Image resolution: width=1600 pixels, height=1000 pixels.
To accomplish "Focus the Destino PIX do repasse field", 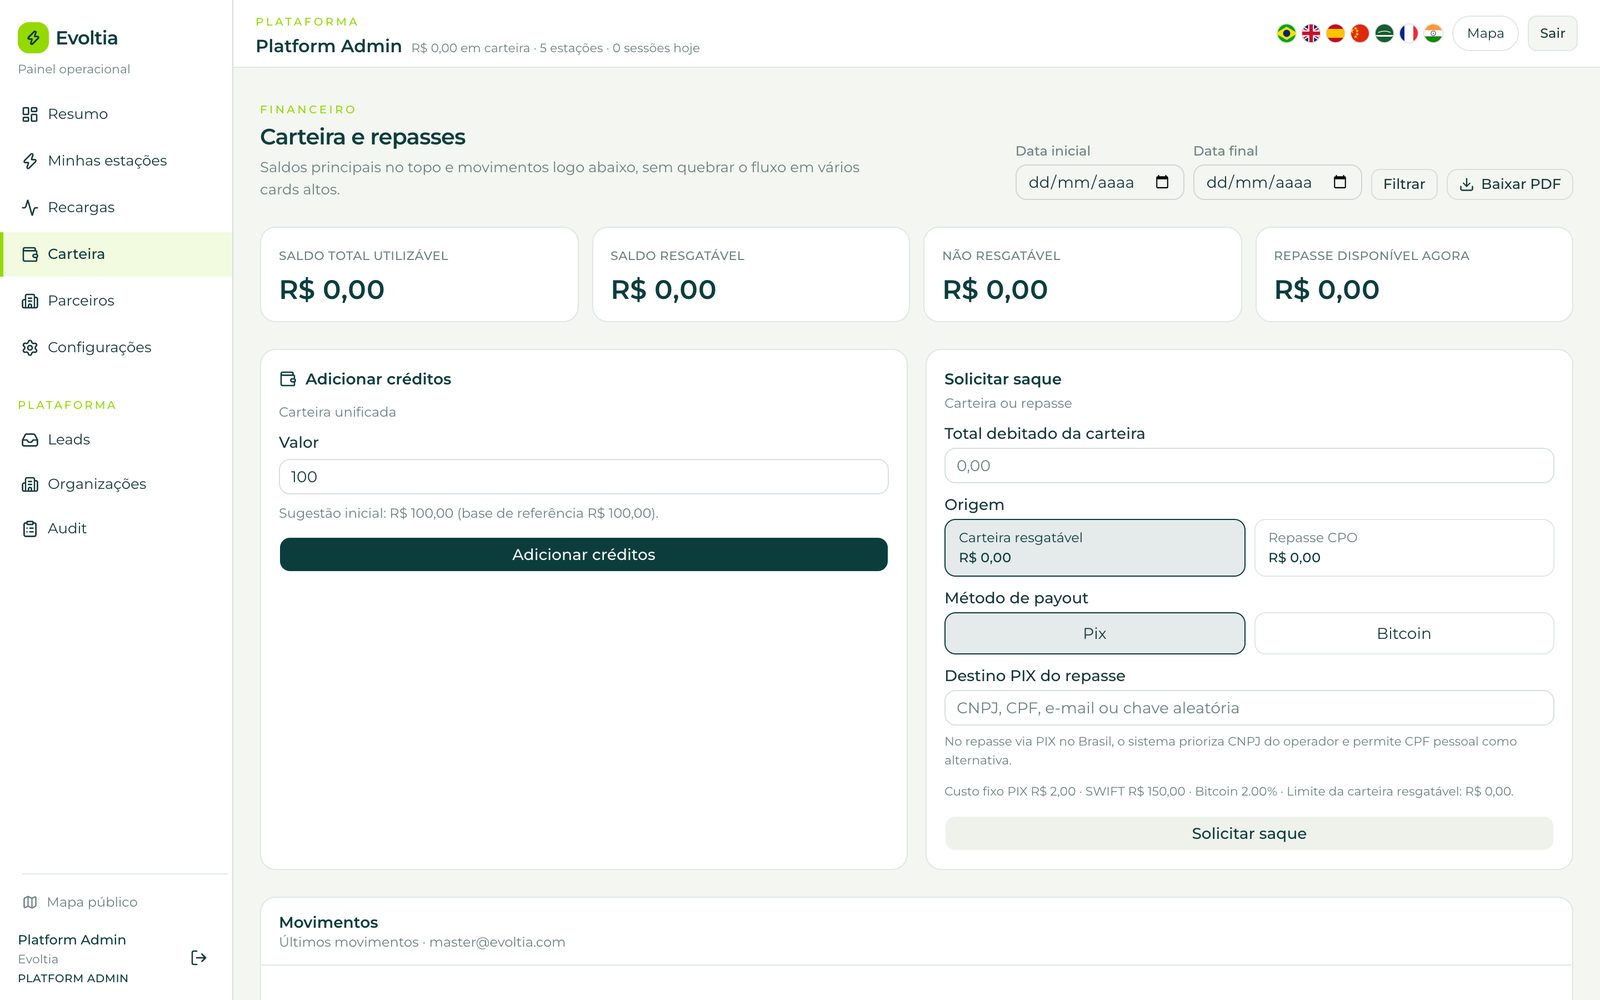I will (x=1249, y=708).
